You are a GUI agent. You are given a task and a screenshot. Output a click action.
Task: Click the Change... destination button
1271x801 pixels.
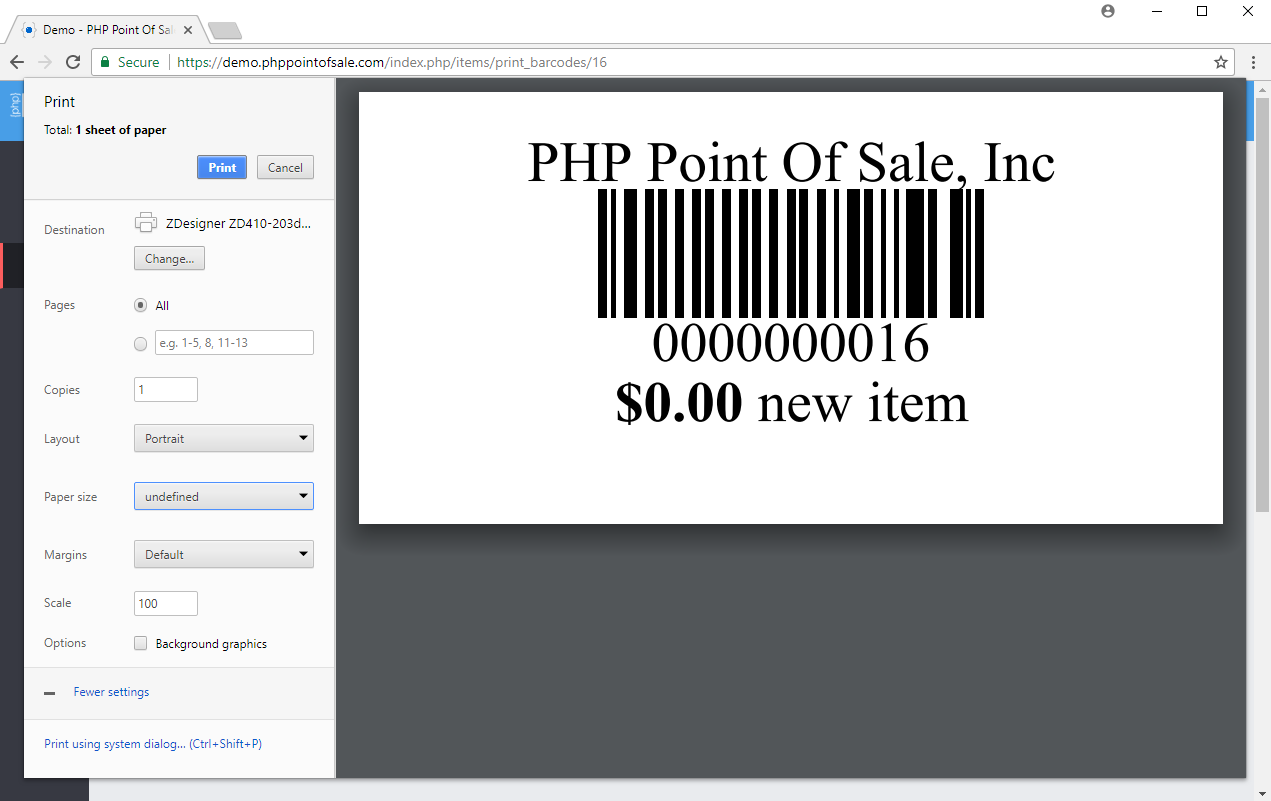point(169,259)
